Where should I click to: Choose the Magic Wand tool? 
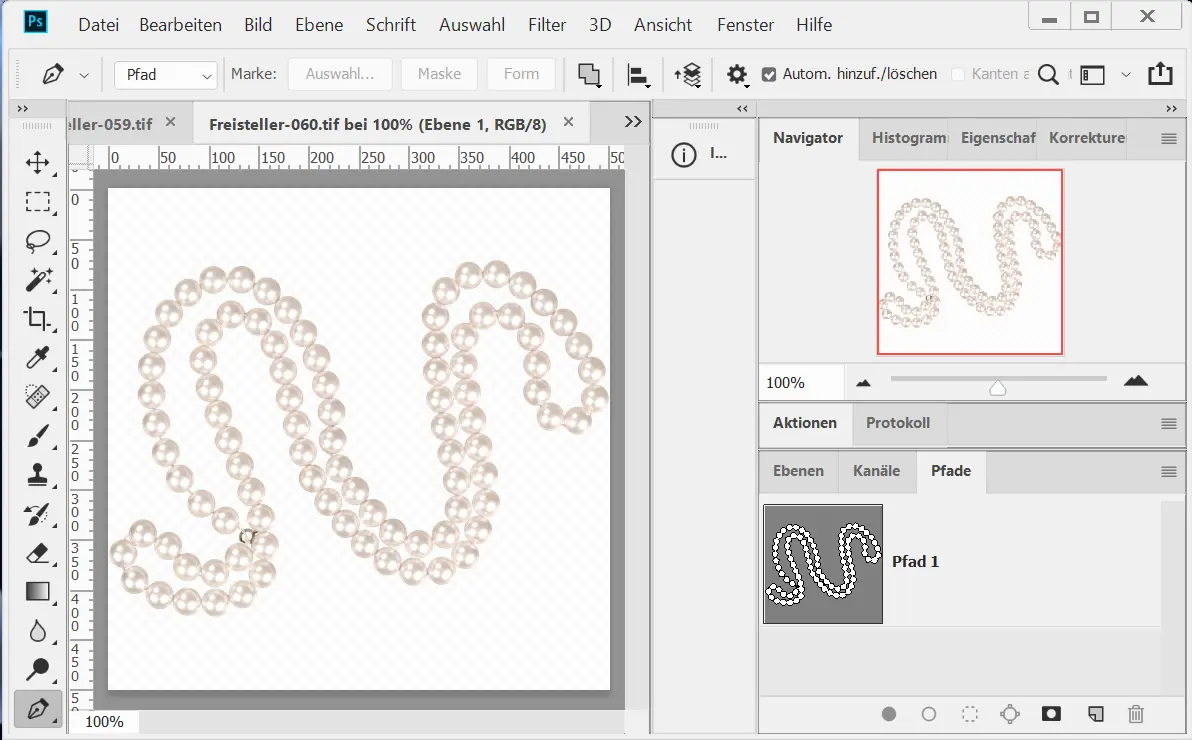pos(38,280)
